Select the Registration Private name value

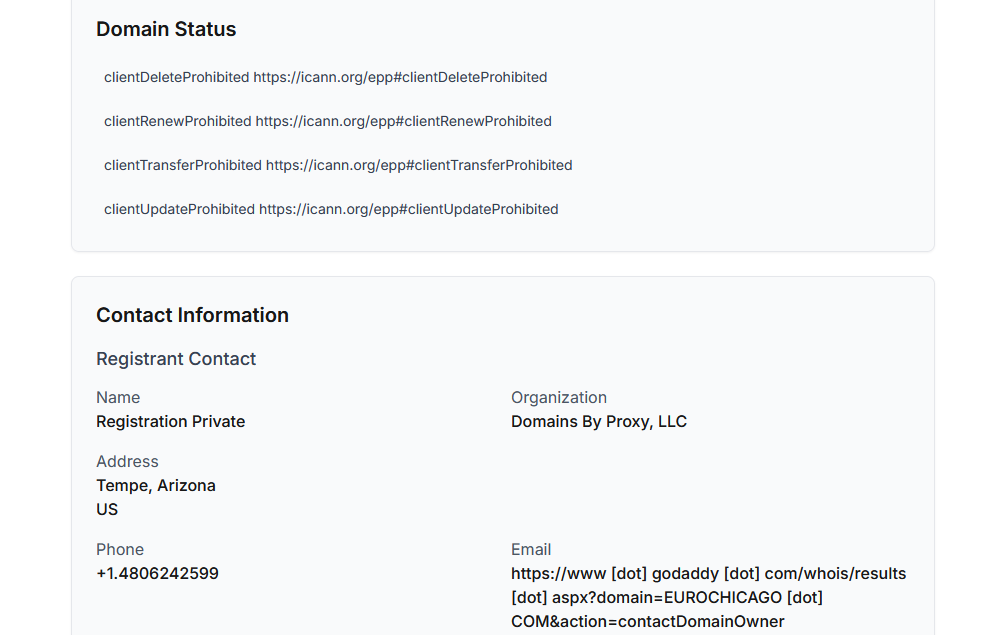170,422
